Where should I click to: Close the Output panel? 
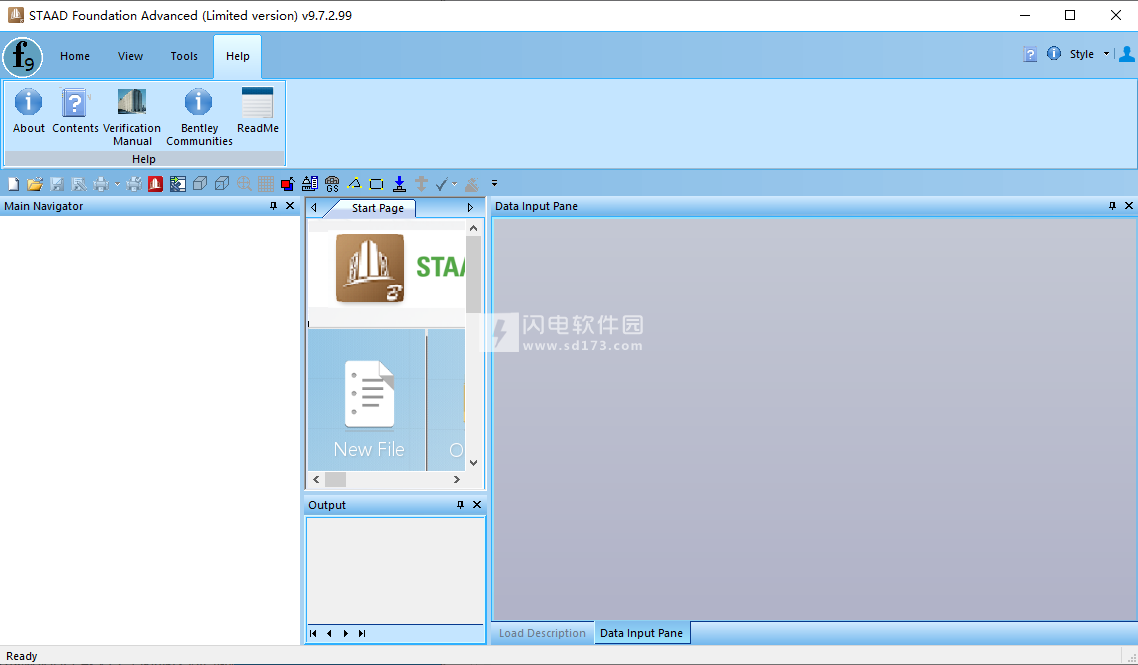click(x=477, y=505)
